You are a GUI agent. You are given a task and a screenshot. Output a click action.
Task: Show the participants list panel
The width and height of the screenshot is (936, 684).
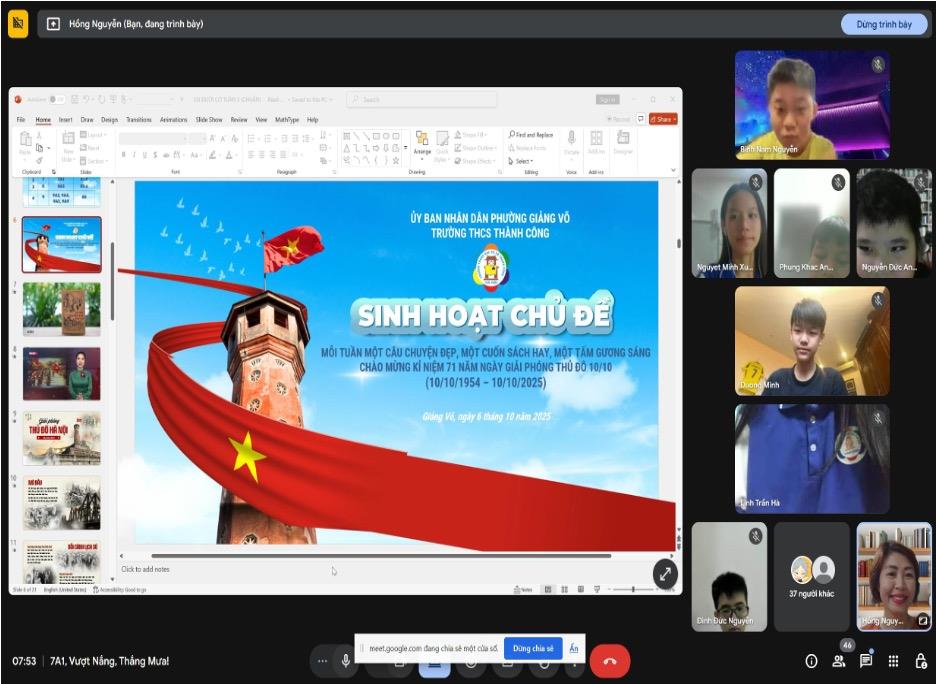(x=838, y=661)
